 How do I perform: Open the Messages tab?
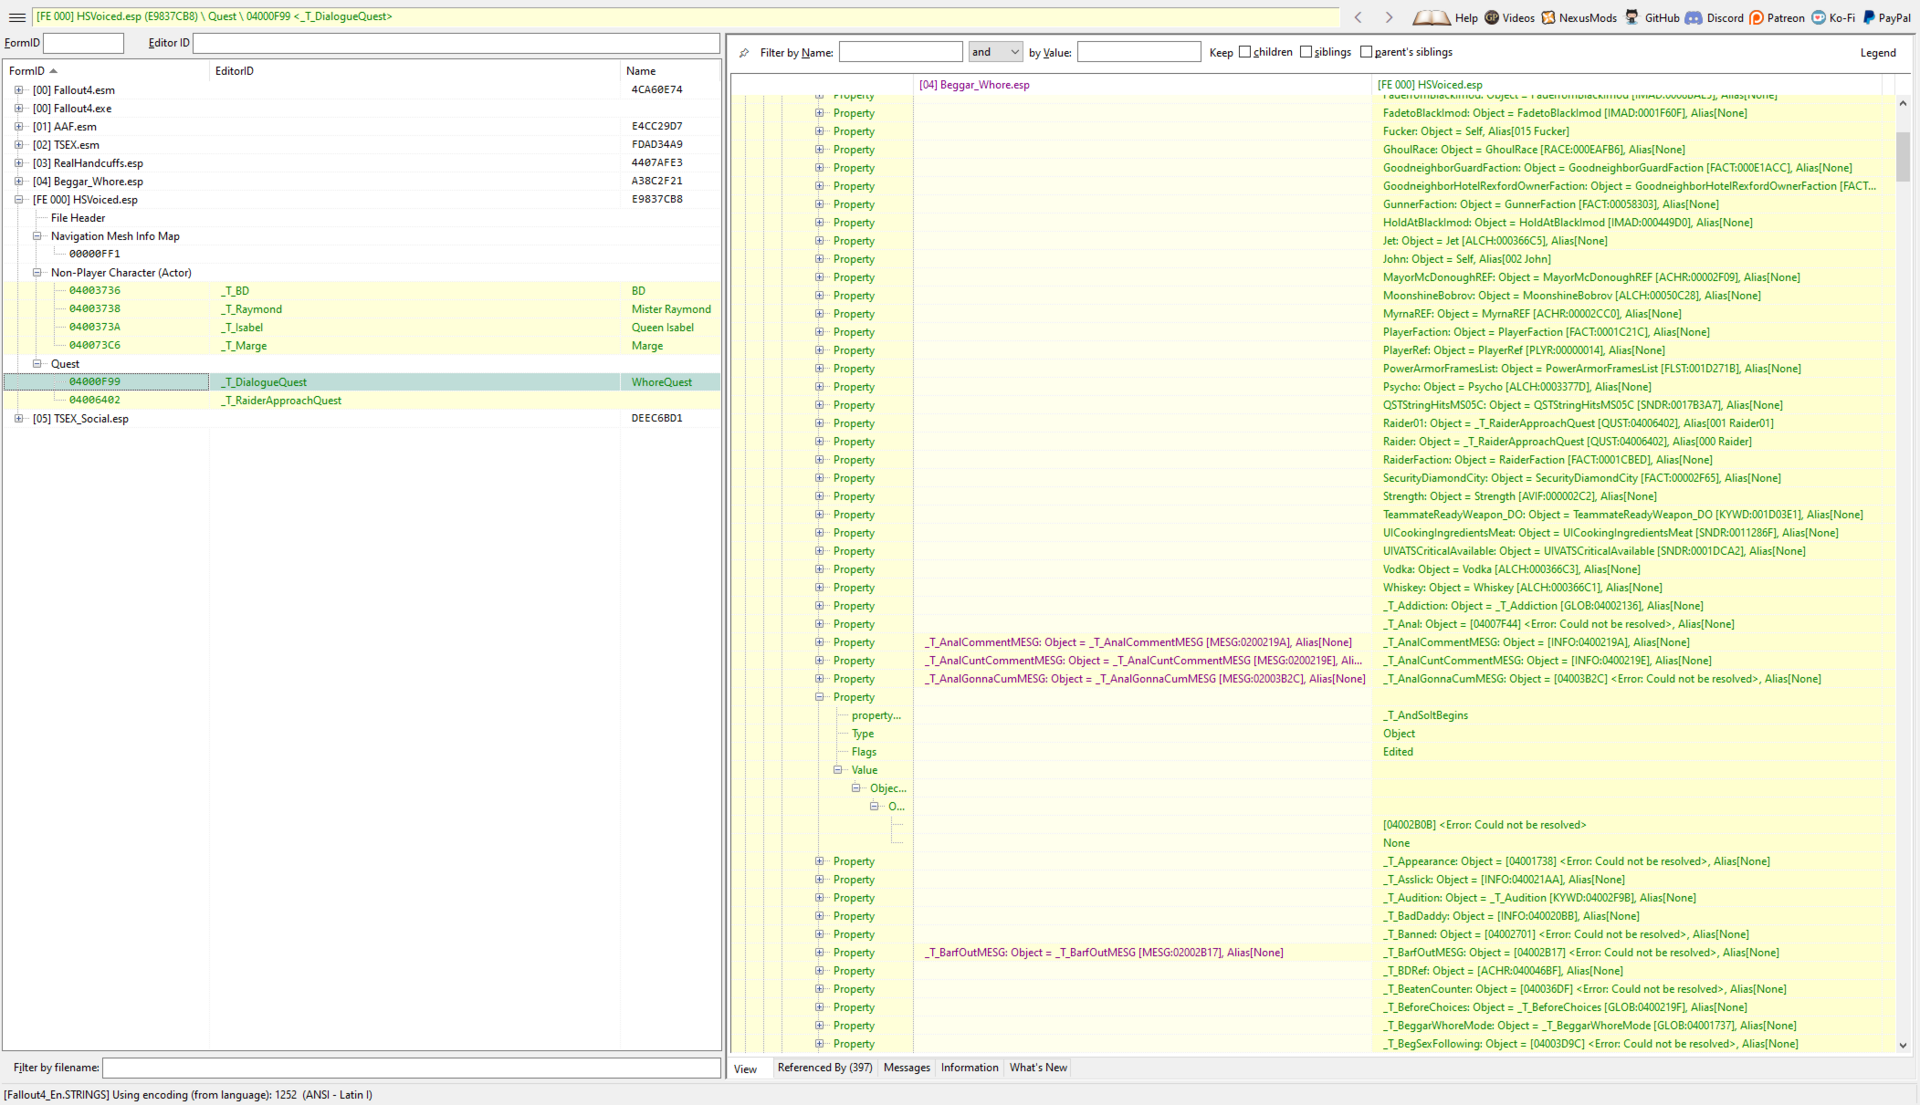click(x=907, y=1068)
